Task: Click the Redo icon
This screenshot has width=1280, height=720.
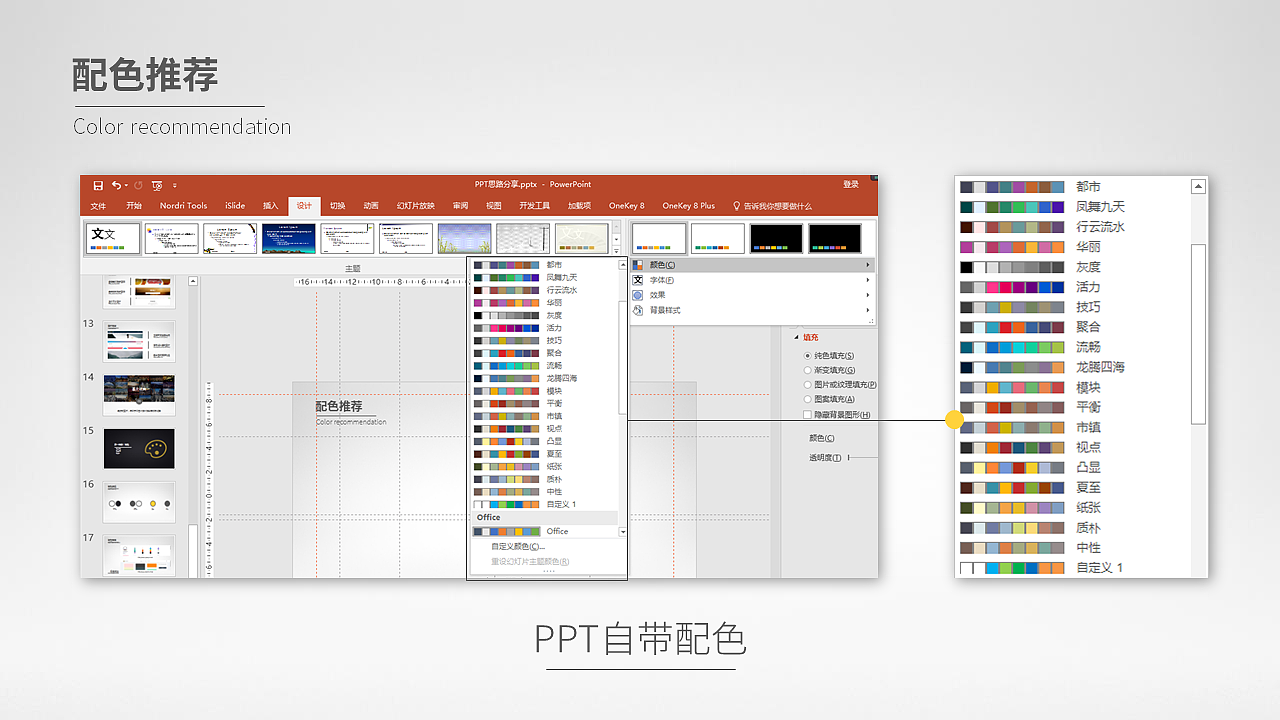Action: [x=138, y=185]
